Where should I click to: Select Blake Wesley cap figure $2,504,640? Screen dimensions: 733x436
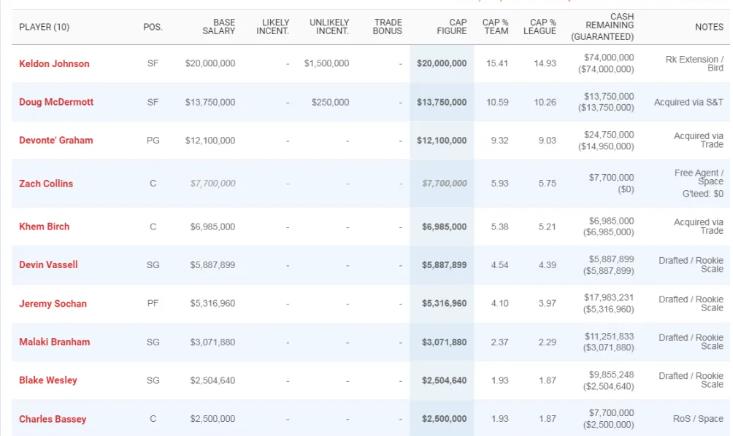[445, 380]
